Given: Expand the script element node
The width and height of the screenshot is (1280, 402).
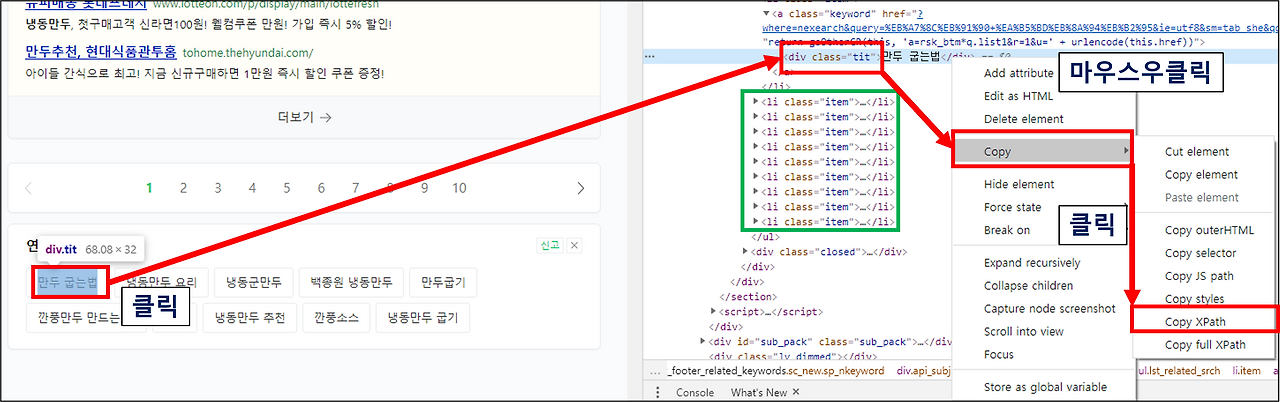Looking at the screenshot, I should [x=712, y=312].
